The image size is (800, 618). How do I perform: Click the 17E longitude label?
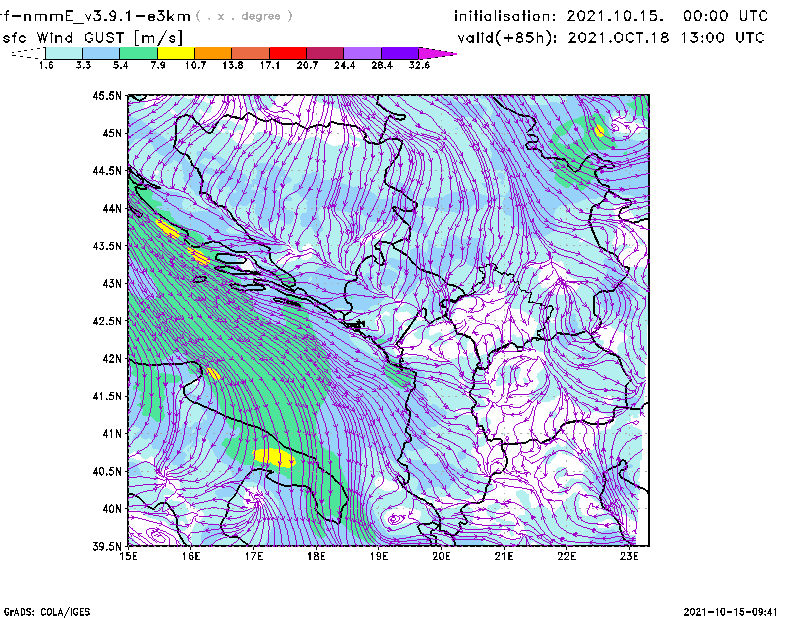point(254,556)
